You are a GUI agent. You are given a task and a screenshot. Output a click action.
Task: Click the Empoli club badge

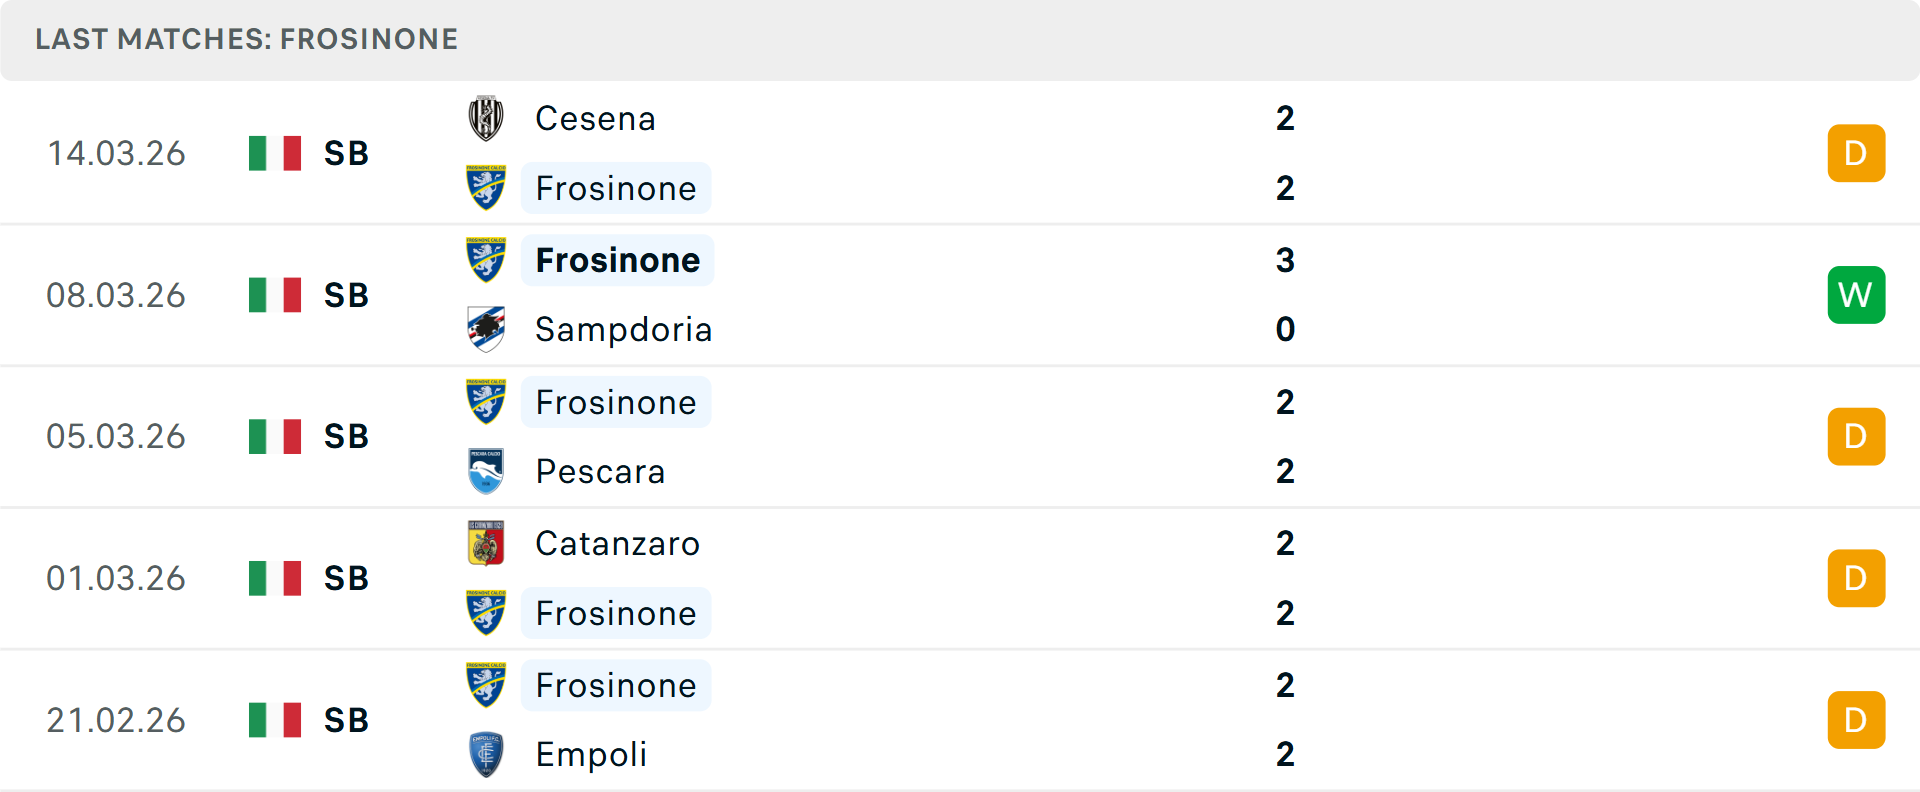click(x=484, y=755)
